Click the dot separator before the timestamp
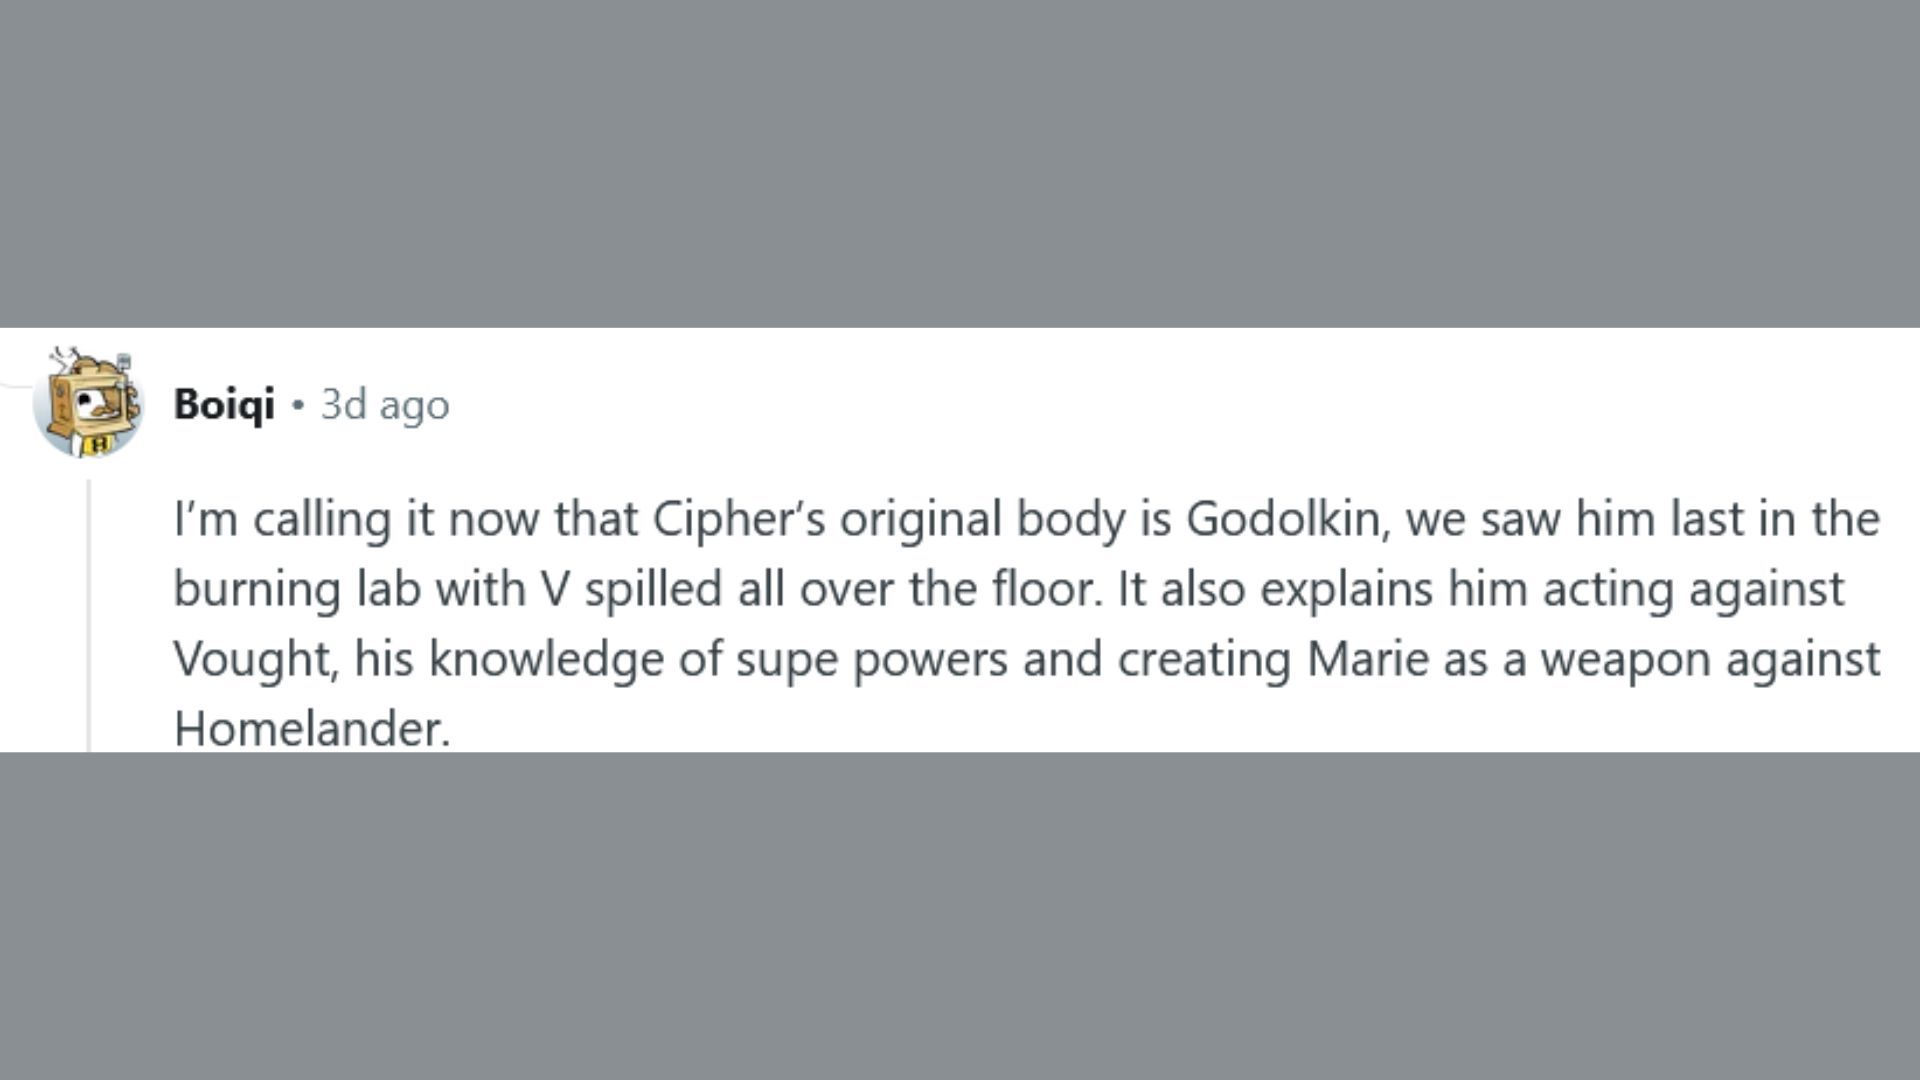This screenshot has width=1920, height=1080. (x=297, y=405)
